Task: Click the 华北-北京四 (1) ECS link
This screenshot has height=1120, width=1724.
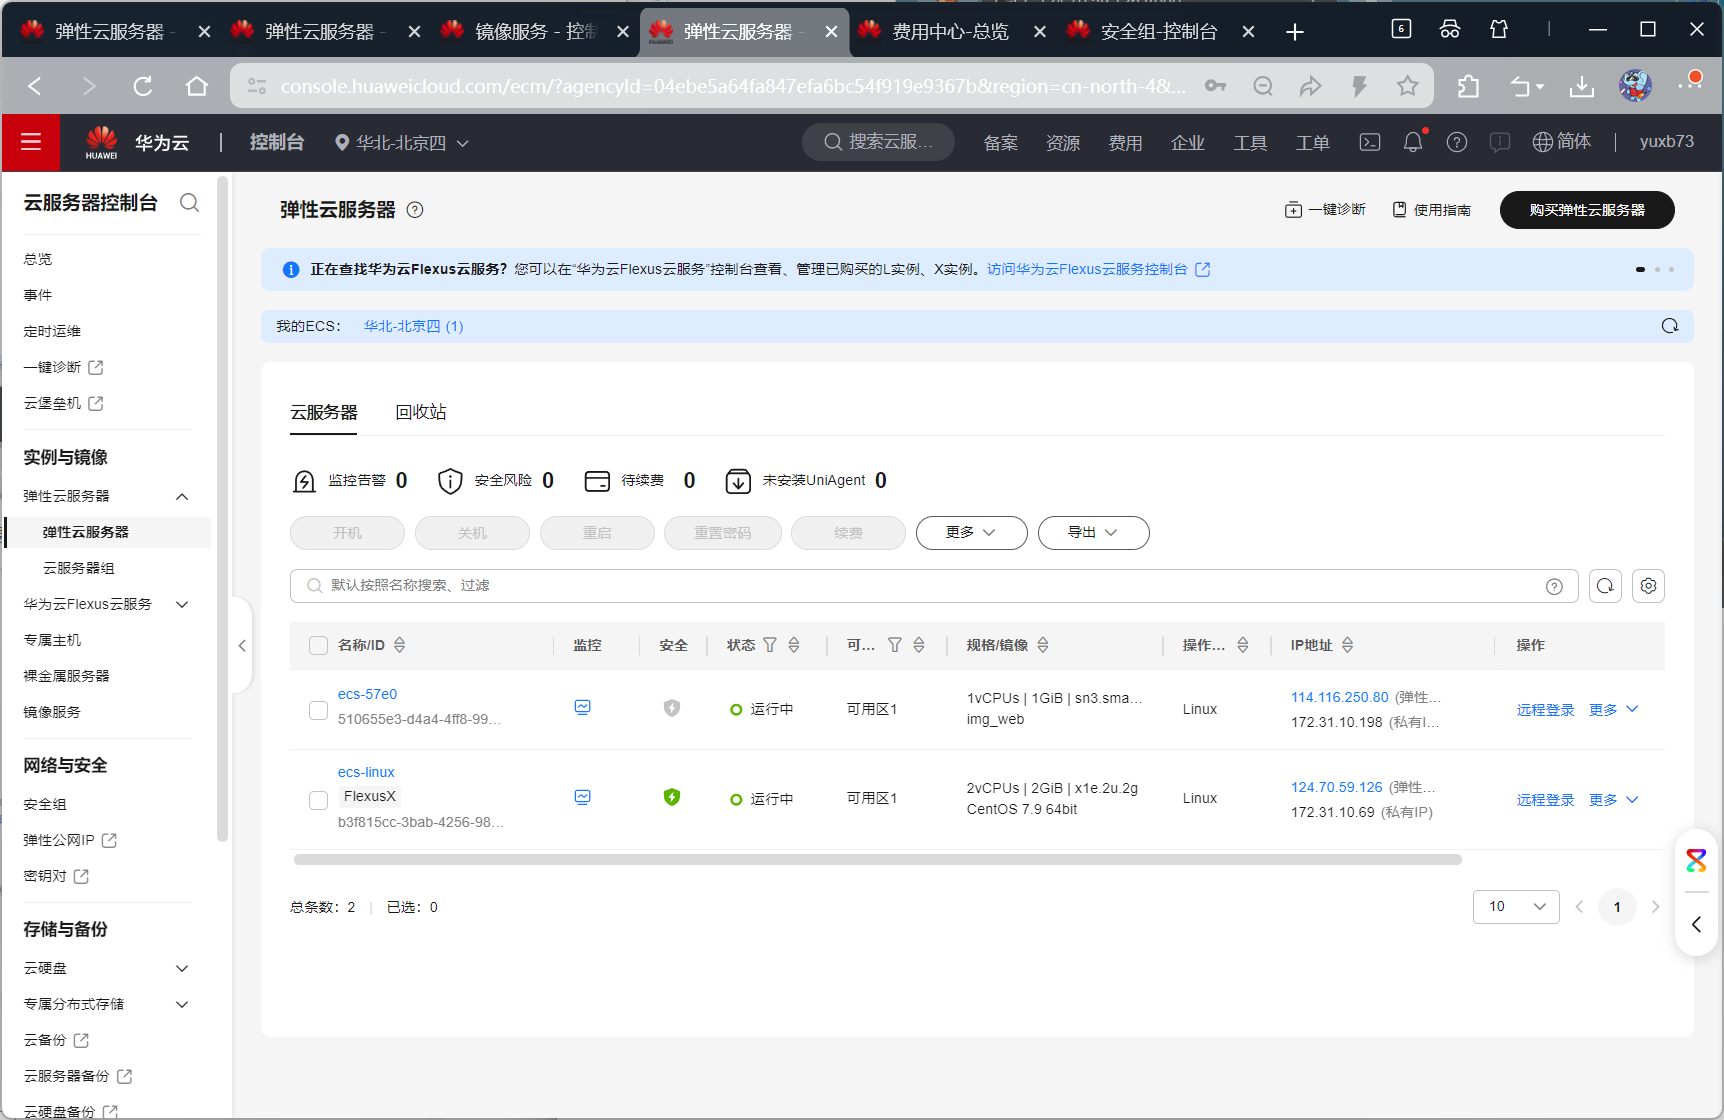Action: [413, 326]
